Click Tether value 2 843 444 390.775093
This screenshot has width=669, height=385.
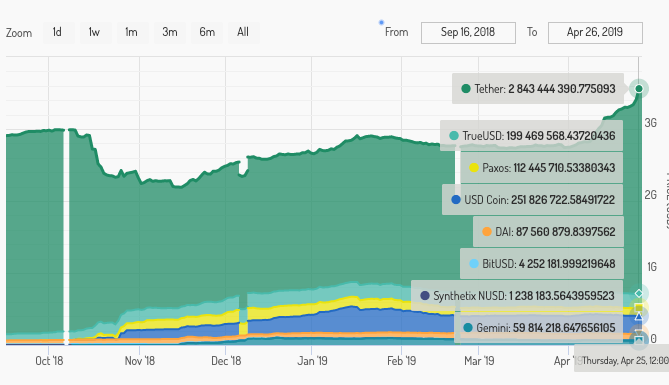[562, 89]
